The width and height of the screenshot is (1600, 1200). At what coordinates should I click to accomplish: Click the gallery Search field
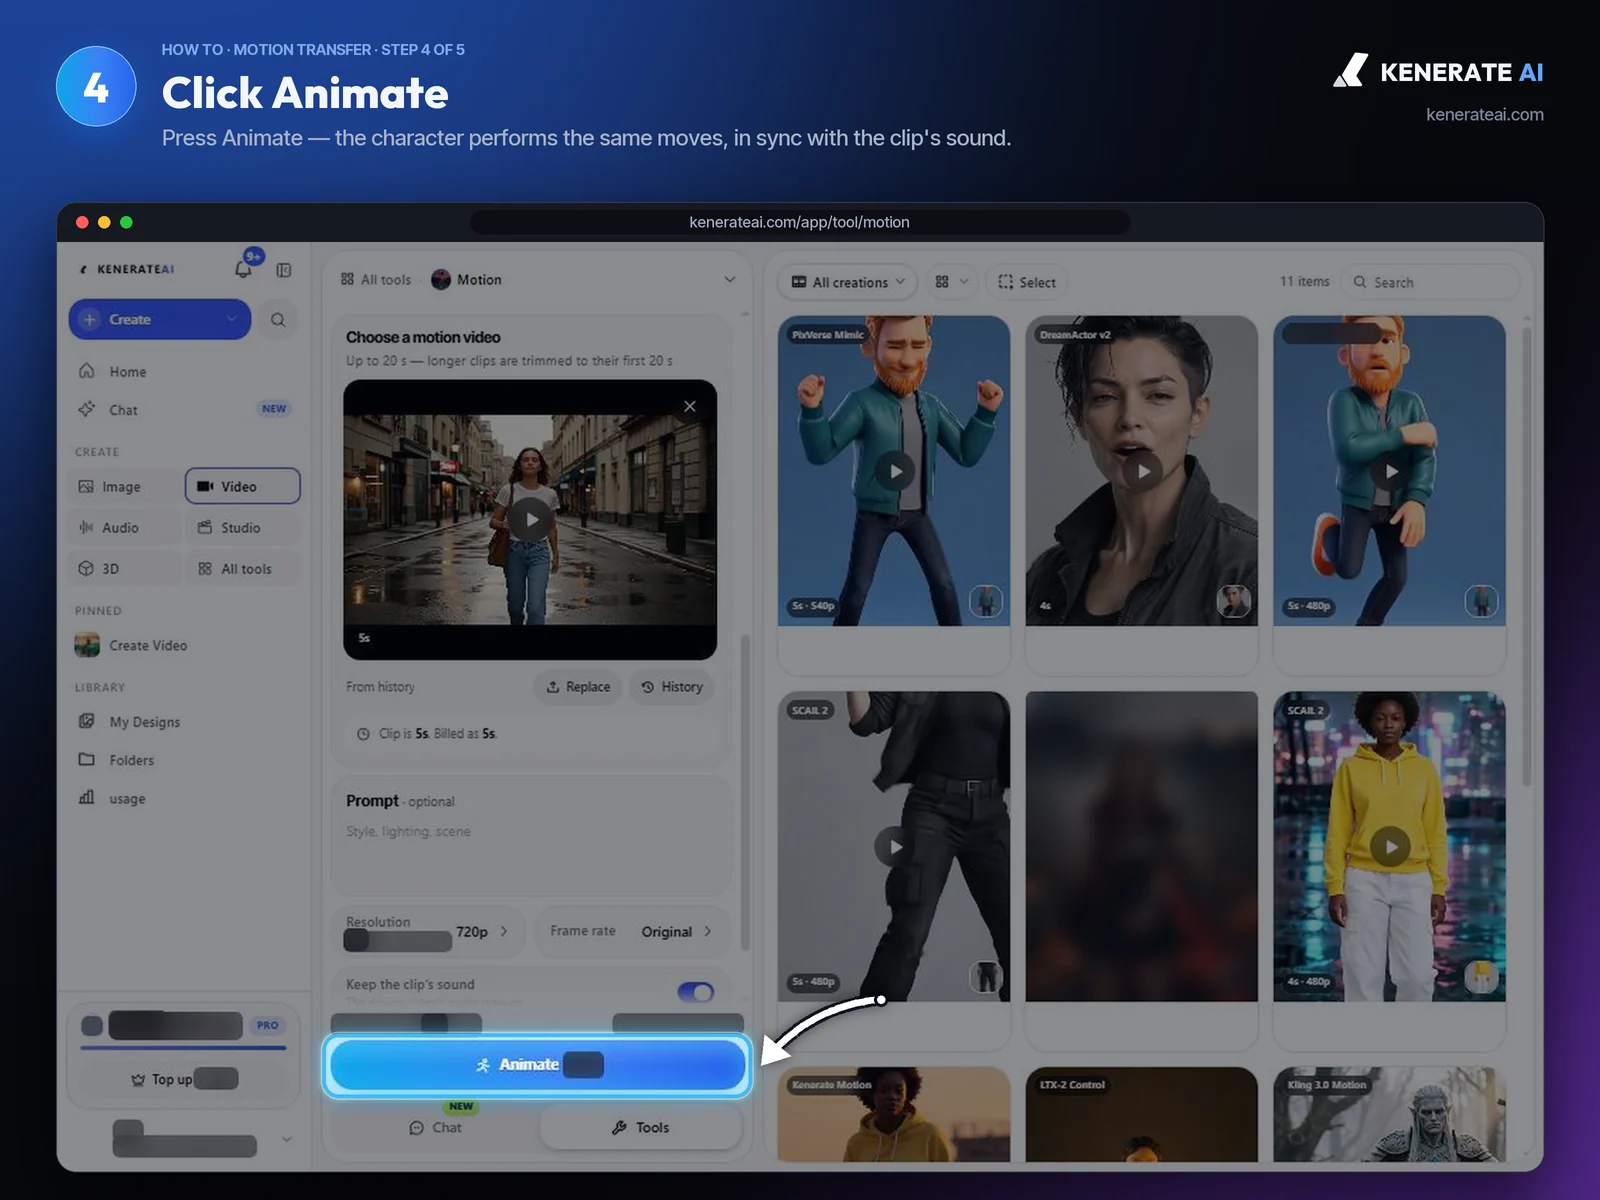[1430, 282]
